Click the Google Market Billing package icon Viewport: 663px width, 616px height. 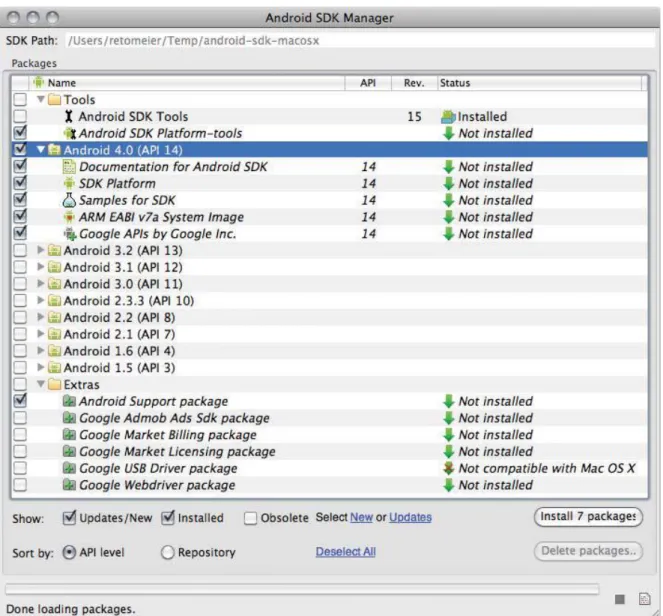coord(69,435)
